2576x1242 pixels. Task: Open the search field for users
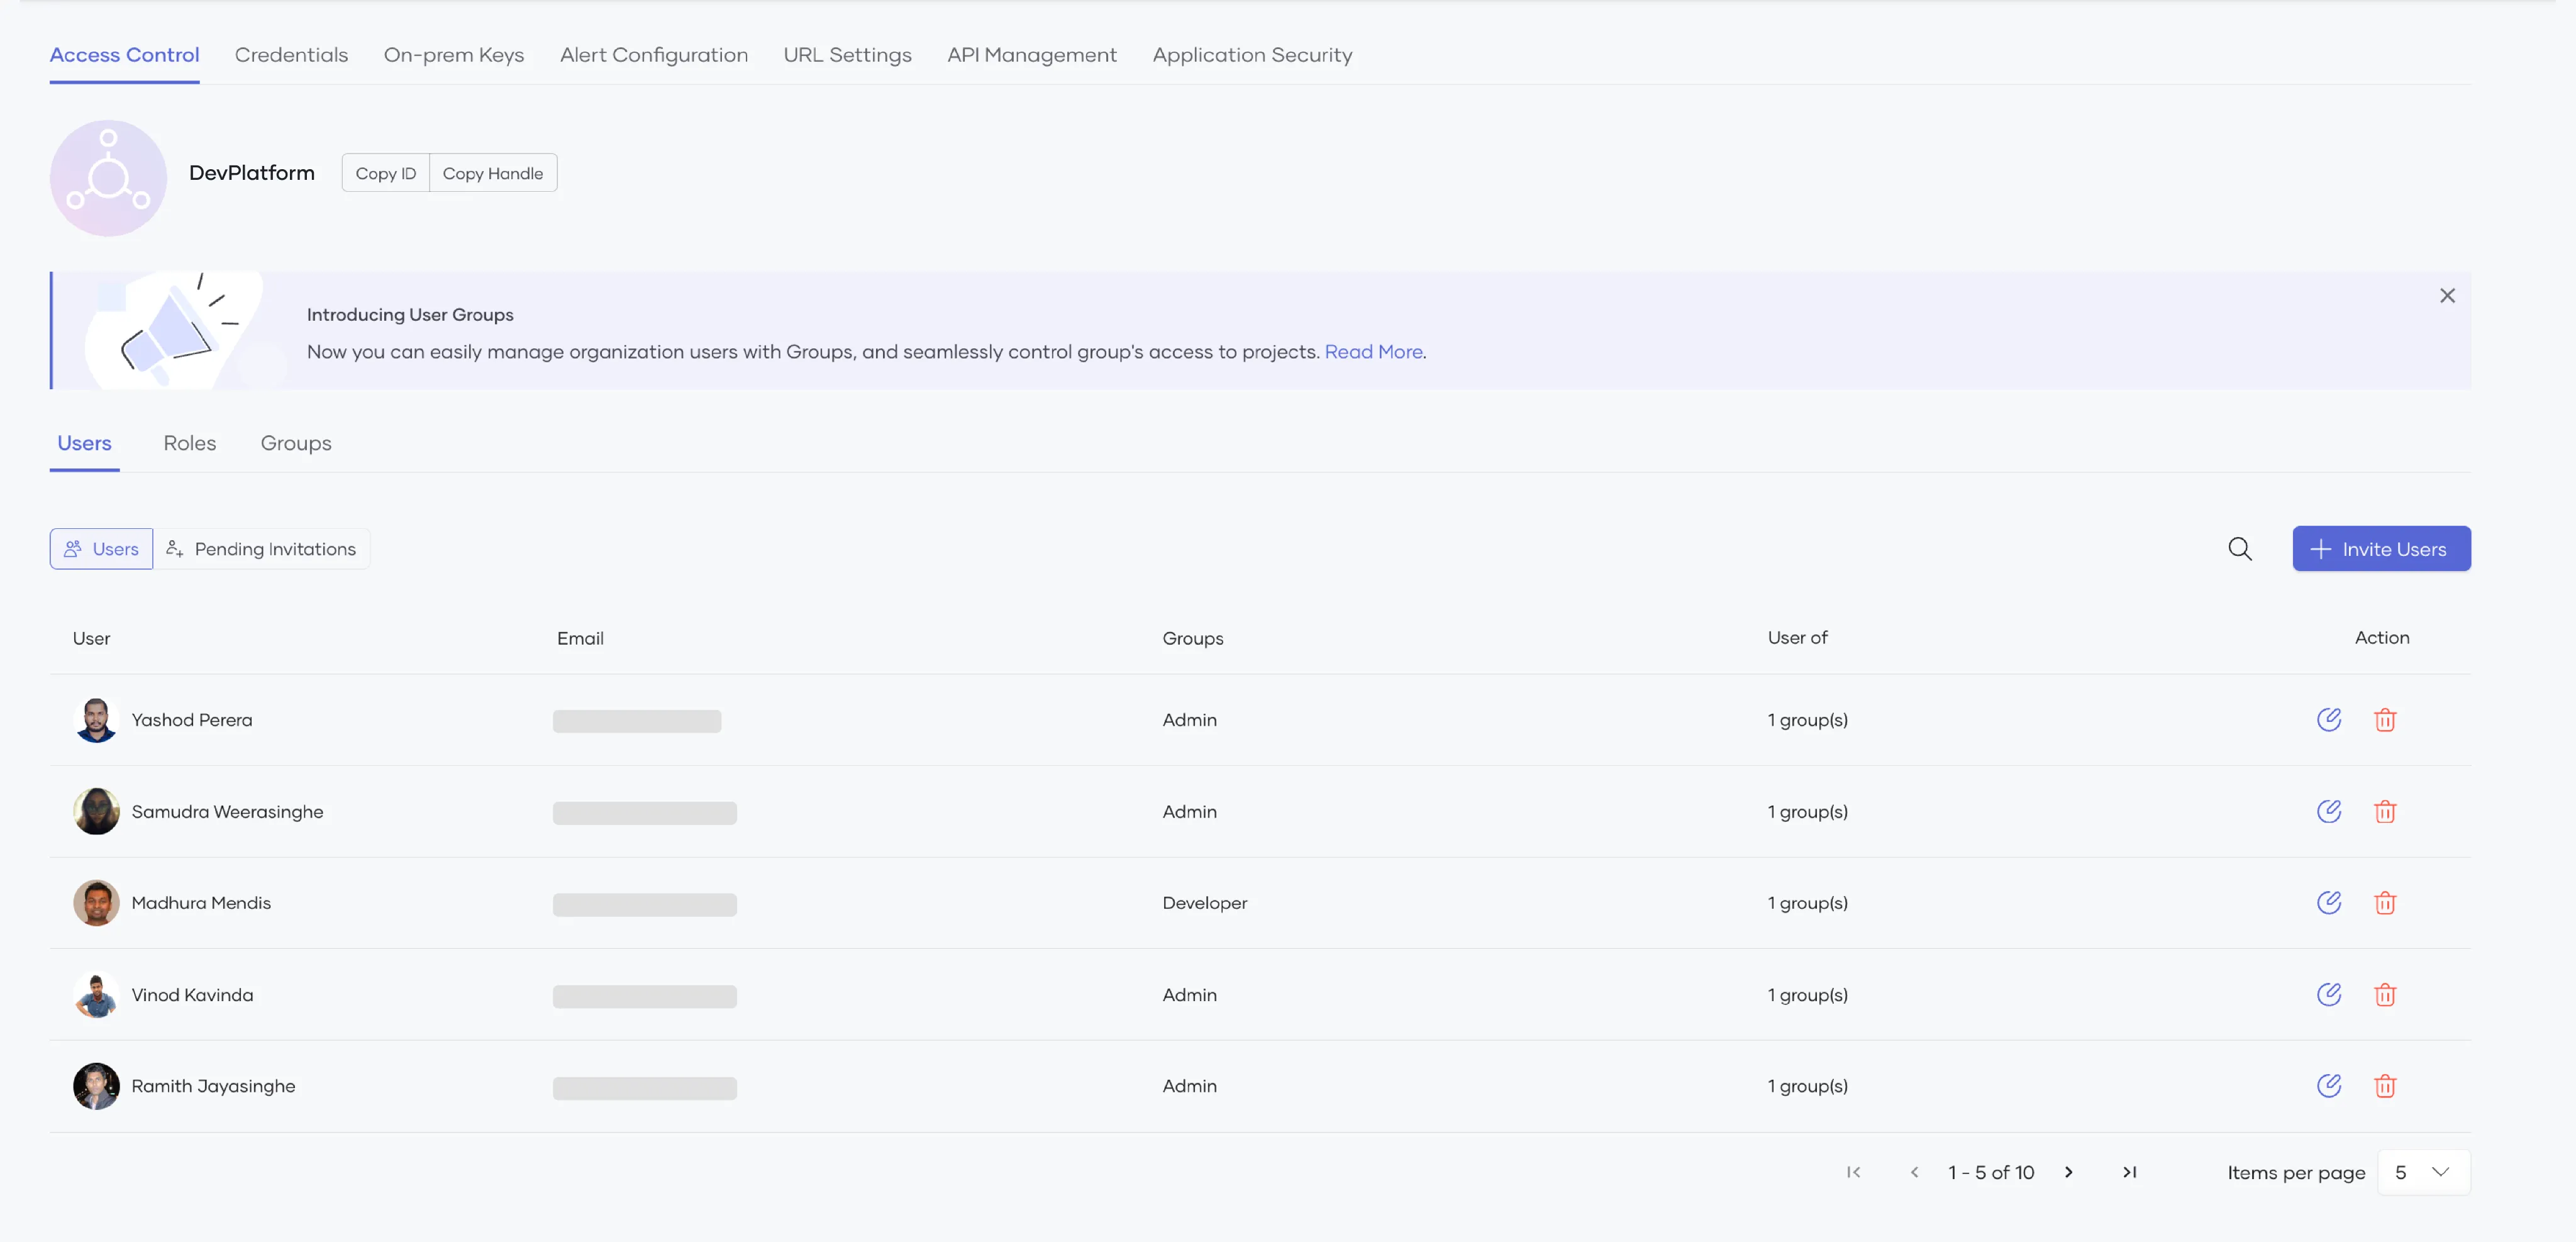coord(2241,548)
